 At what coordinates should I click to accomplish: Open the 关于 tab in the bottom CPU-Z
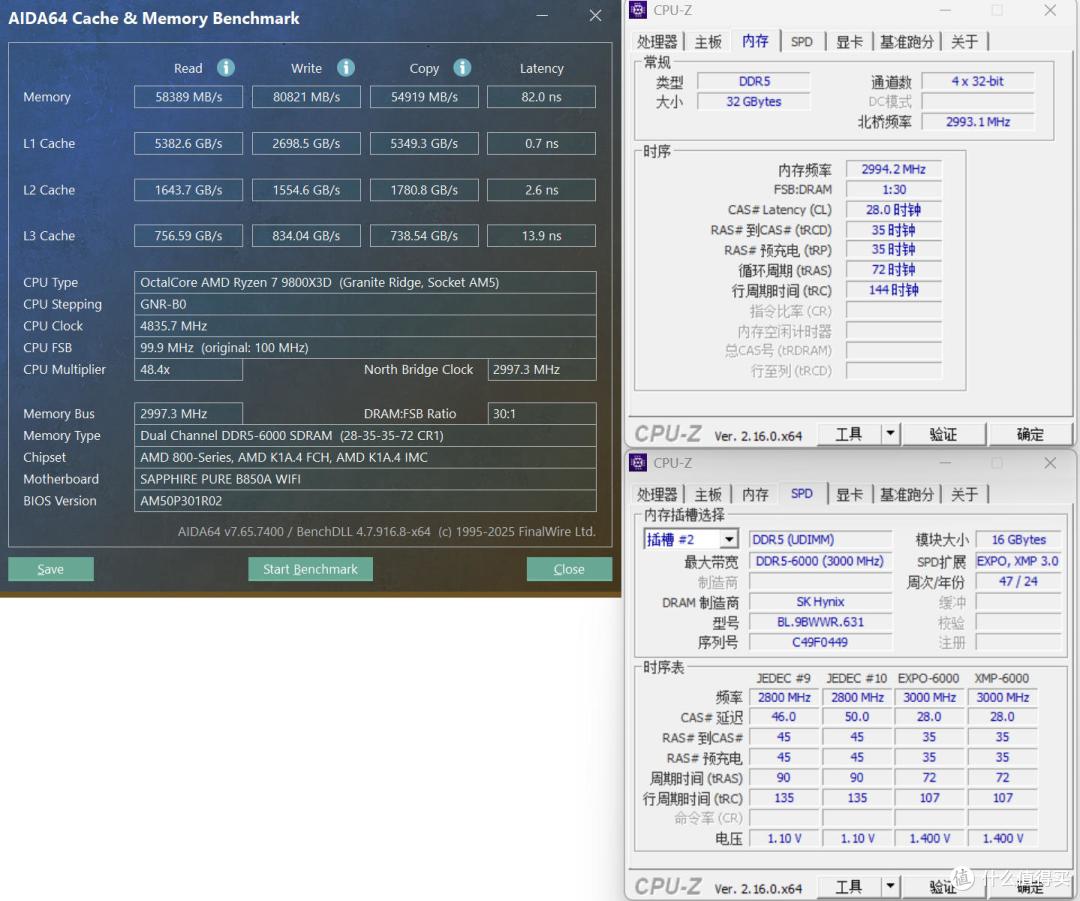964,494
